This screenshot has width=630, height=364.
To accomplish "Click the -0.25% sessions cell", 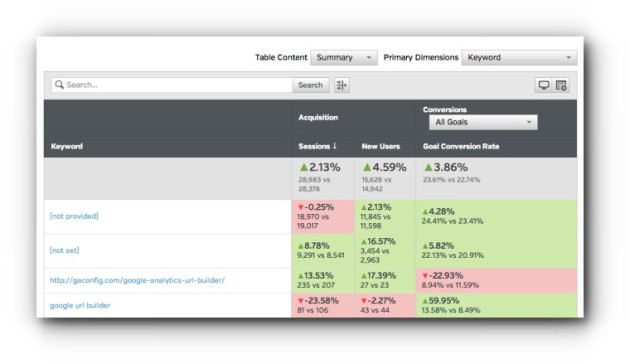I will [323, 217].
